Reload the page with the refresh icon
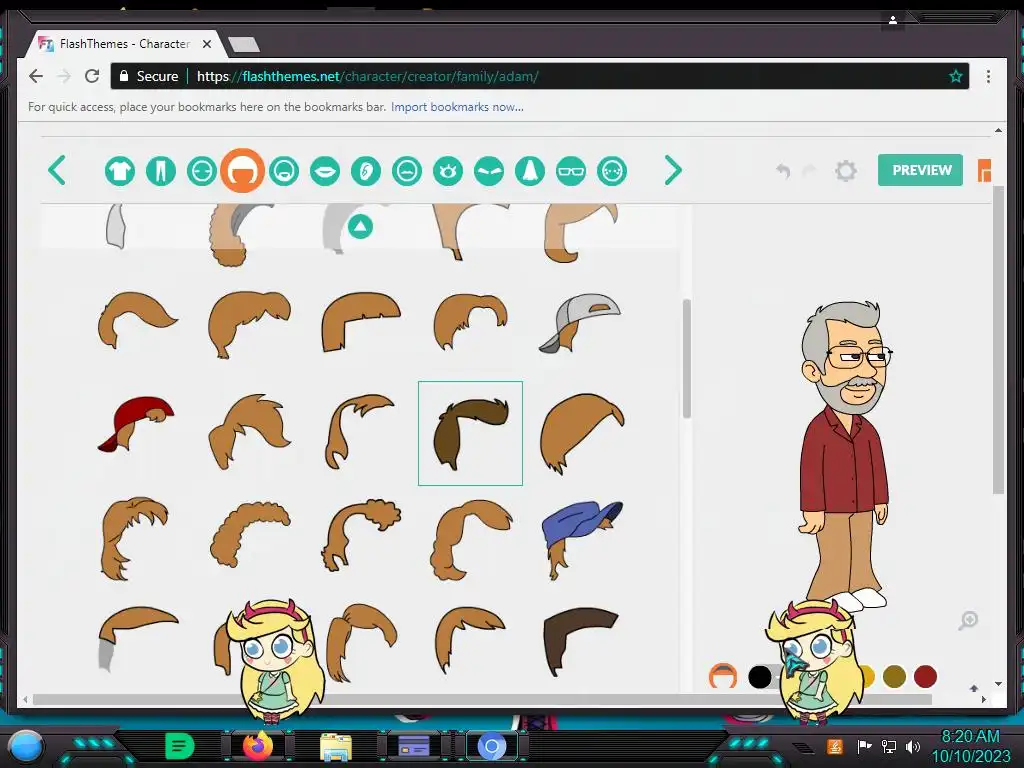1024x768 pixels. 92,76
